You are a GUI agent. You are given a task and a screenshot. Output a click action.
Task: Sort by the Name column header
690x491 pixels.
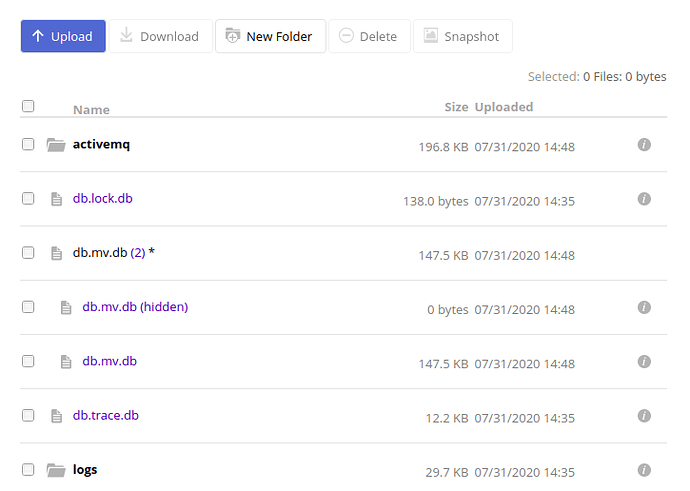tap(91, 110)
